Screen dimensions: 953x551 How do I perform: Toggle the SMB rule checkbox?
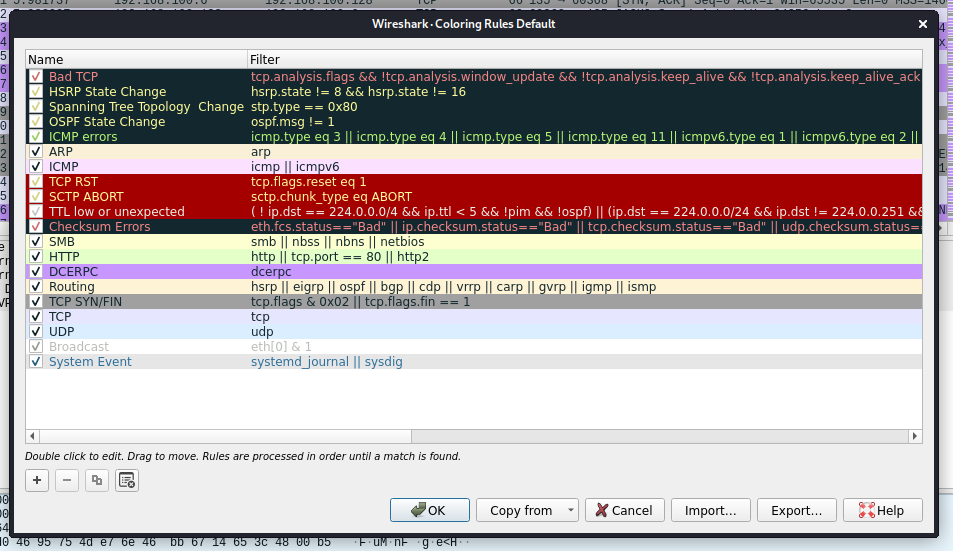36,242
